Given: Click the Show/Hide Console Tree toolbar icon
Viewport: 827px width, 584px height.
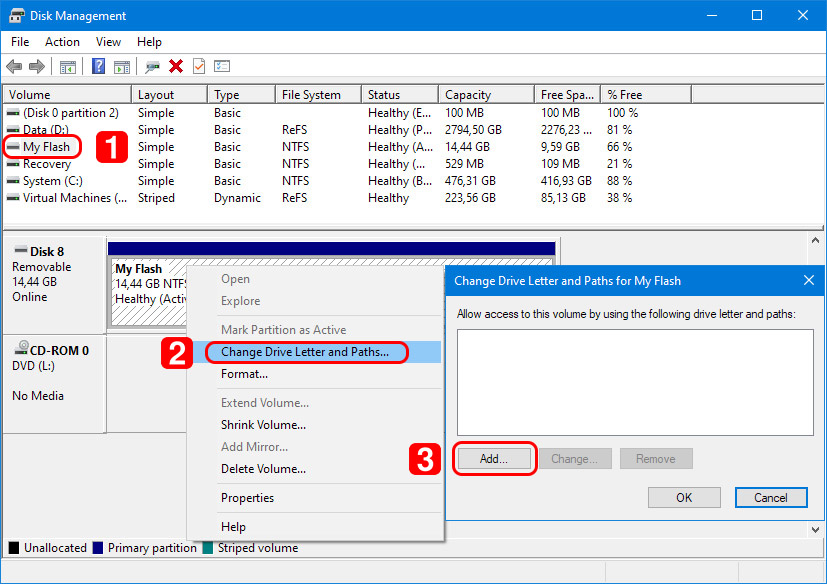Looking at the screenshot, I should coord(68,66).
